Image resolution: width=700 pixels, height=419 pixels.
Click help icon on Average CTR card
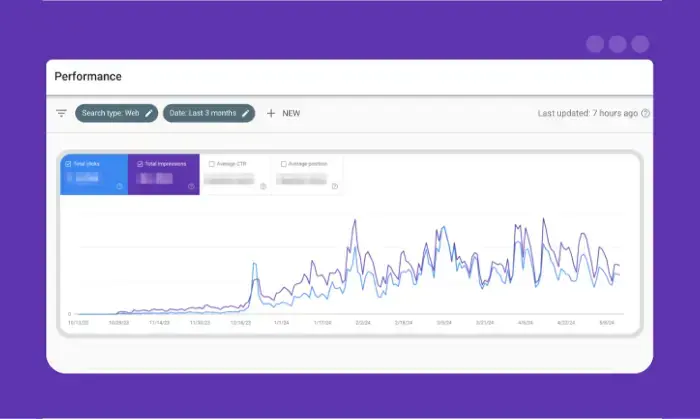263,186
